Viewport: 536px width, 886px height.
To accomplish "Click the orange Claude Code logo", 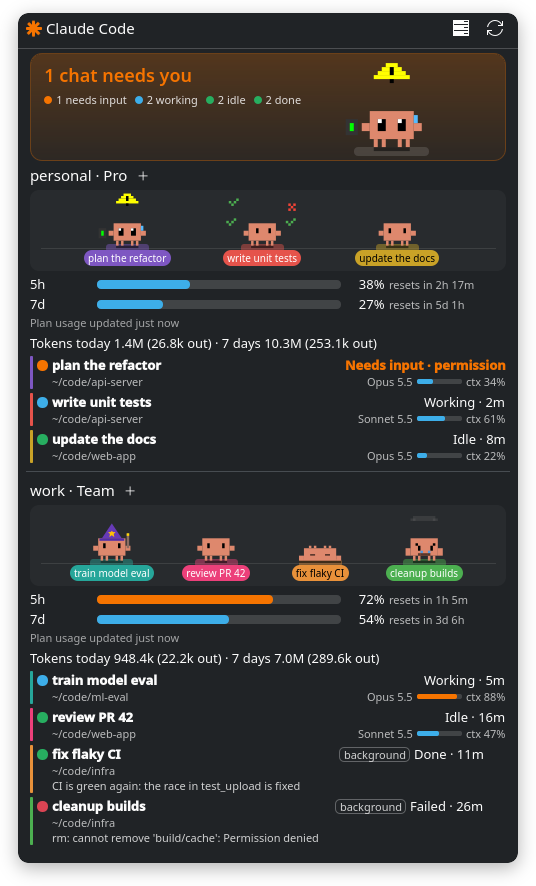I will click(x=34, y=29).
